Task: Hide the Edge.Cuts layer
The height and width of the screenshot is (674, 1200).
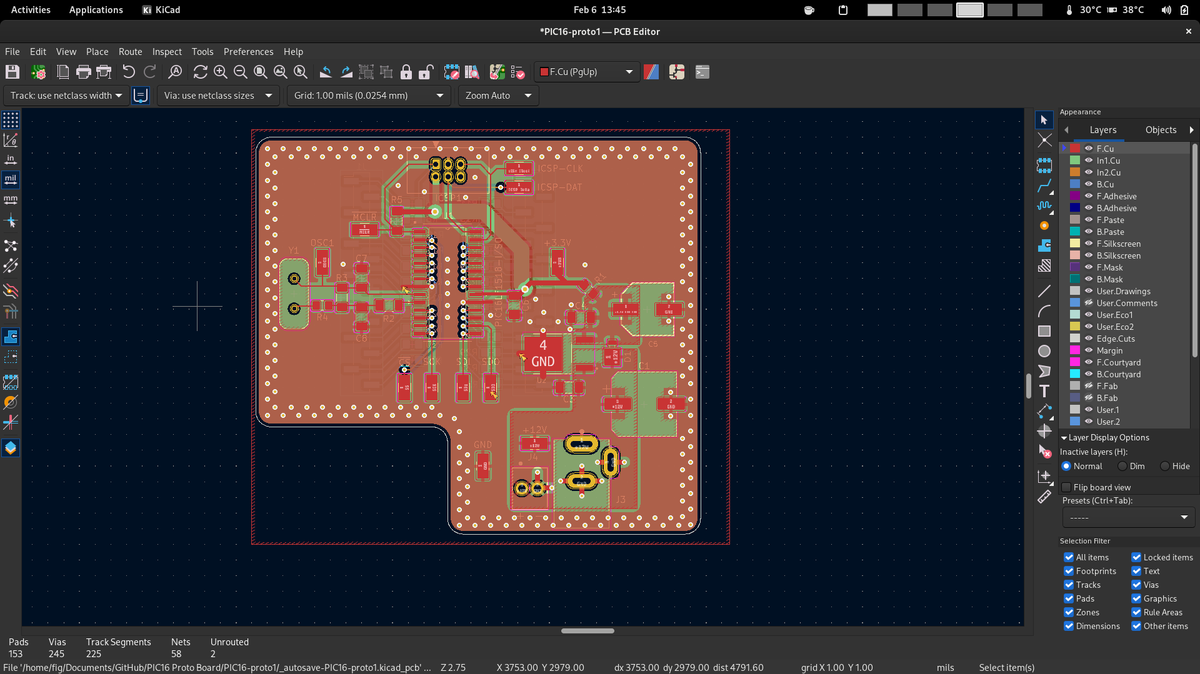Action: click(1088, 339)
